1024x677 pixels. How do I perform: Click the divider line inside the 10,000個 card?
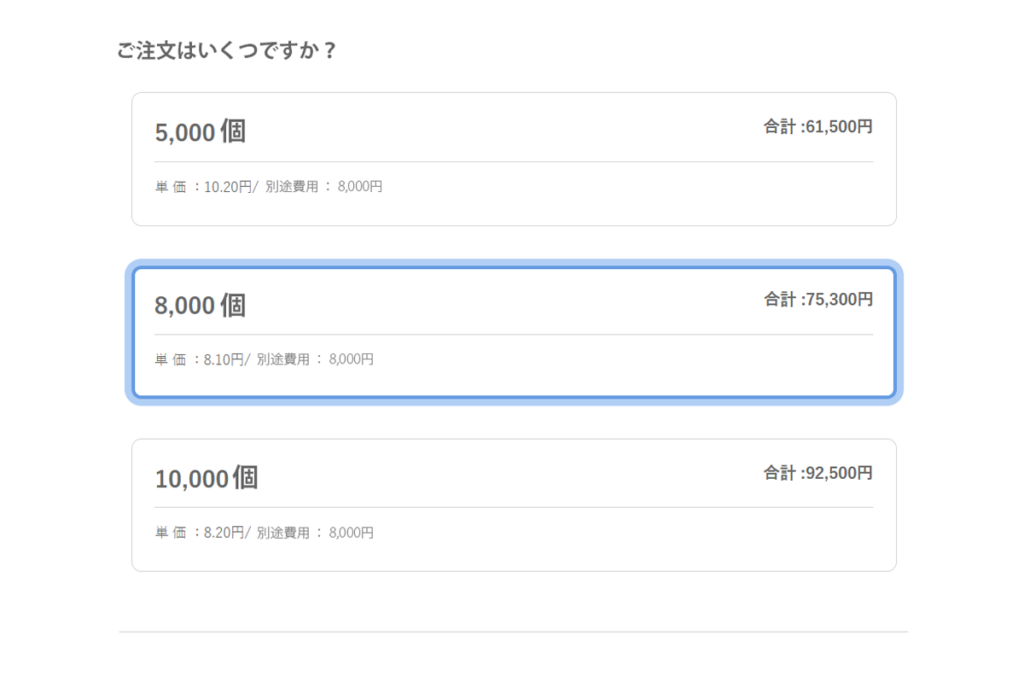[x=512, y=506]
